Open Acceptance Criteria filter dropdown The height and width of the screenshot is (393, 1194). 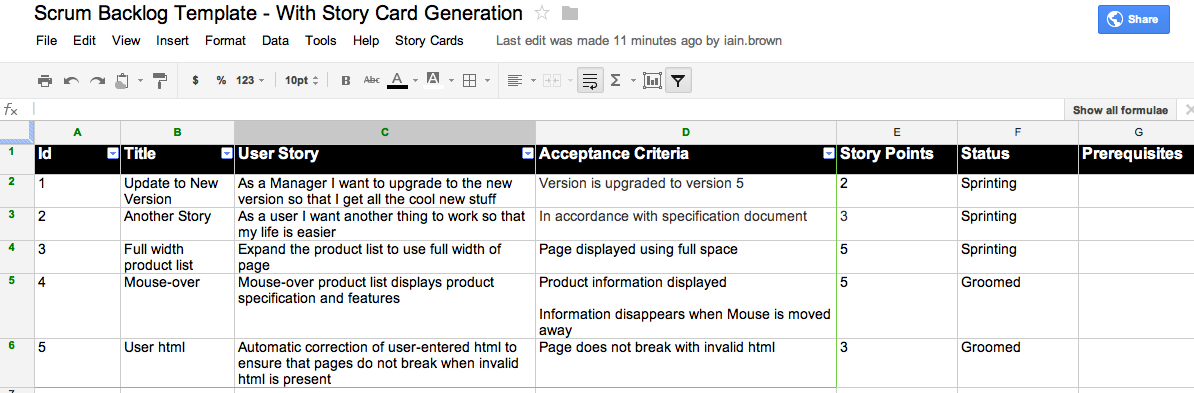[x=828, y=154]
